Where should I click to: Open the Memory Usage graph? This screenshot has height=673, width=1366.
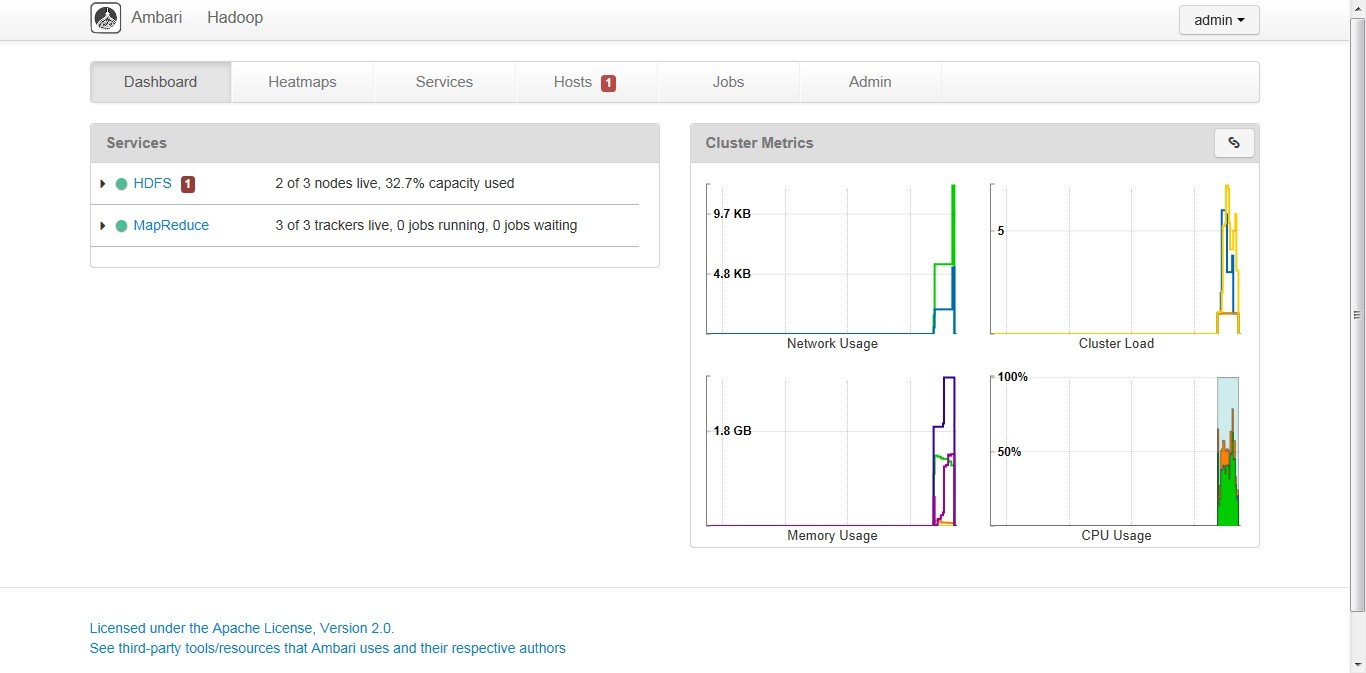[x=832, y=459]
